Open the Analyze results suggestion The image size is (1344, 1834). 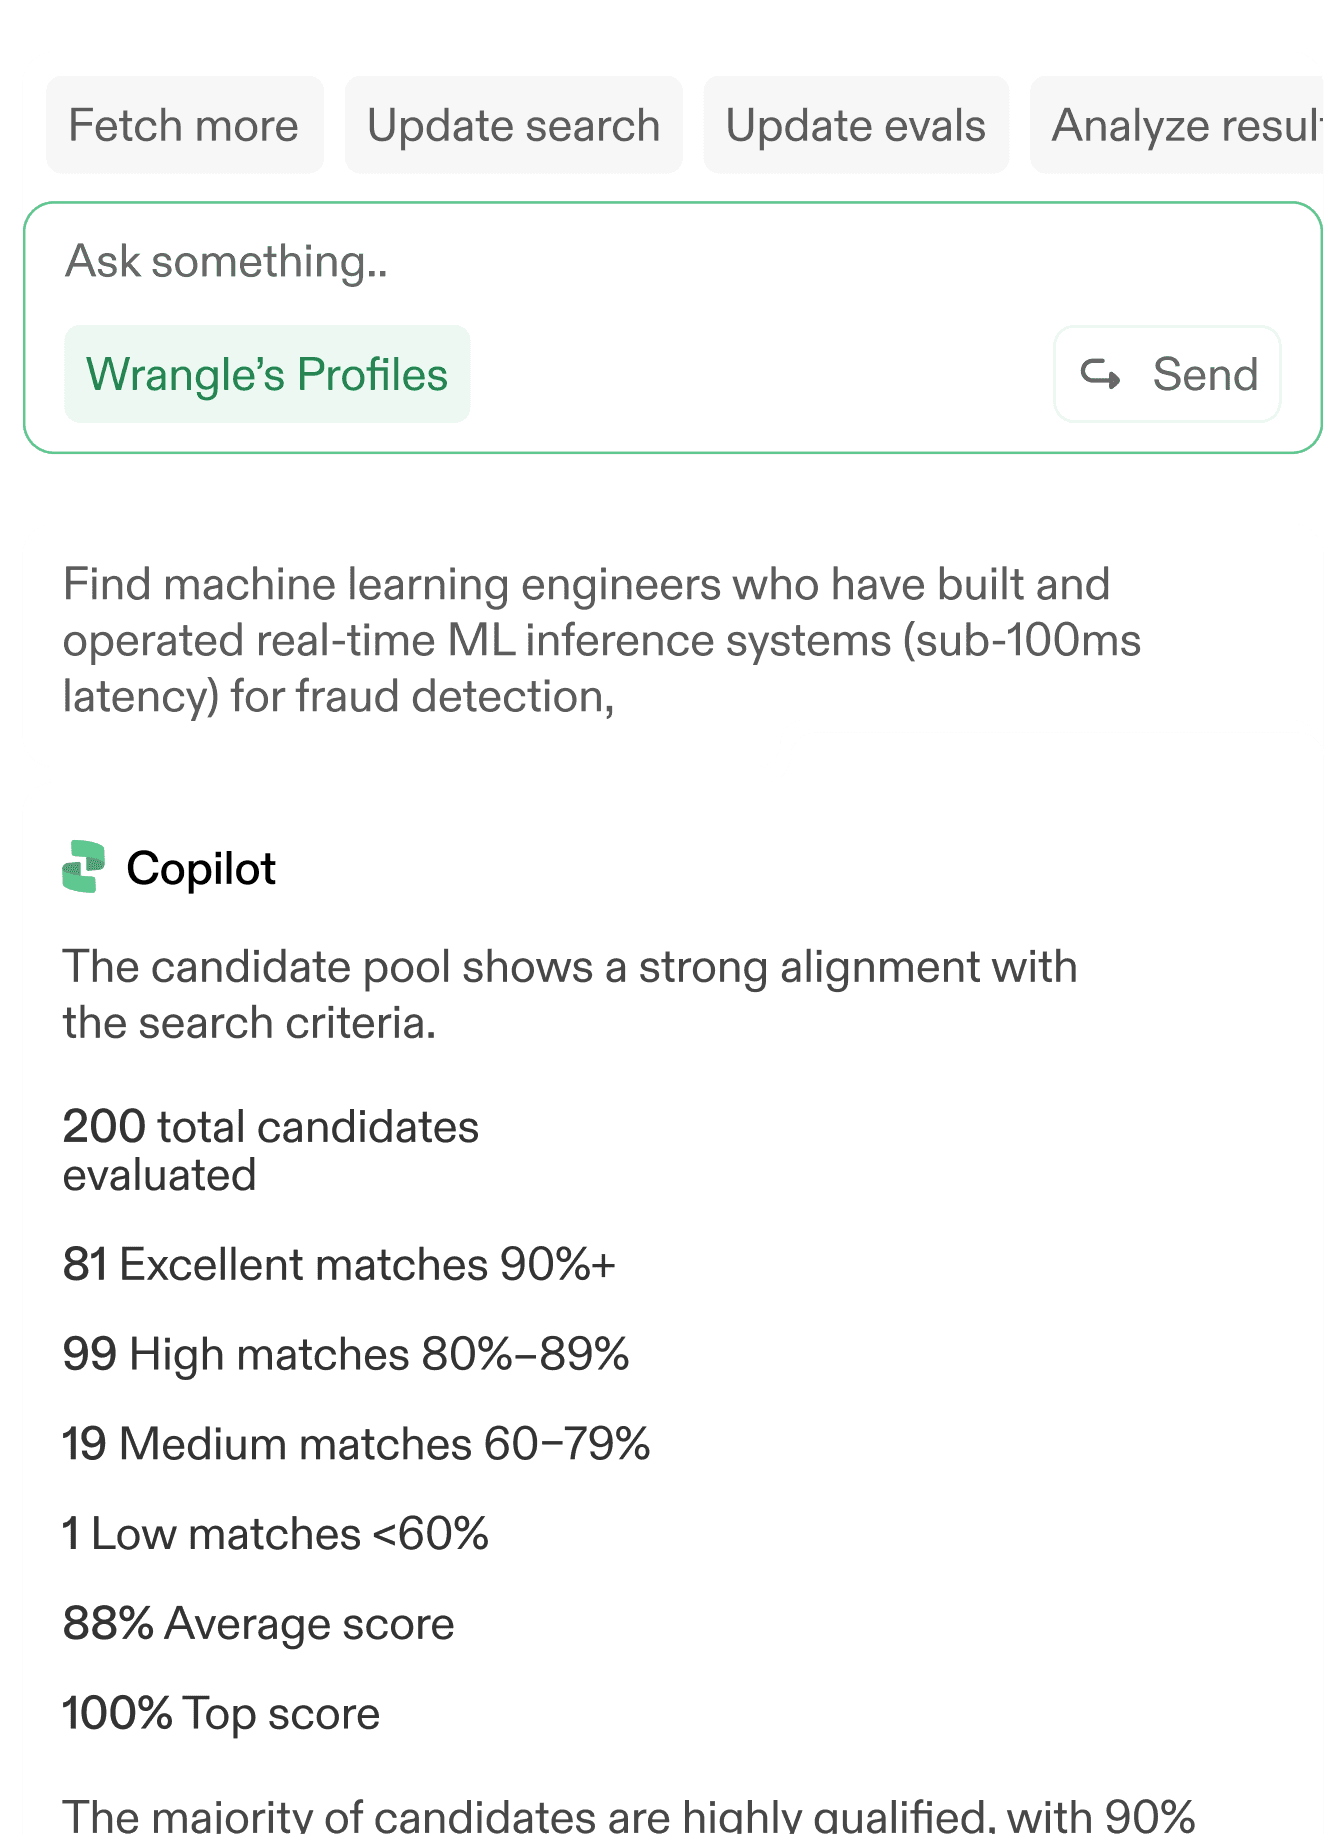click(x=1187, y=125)
